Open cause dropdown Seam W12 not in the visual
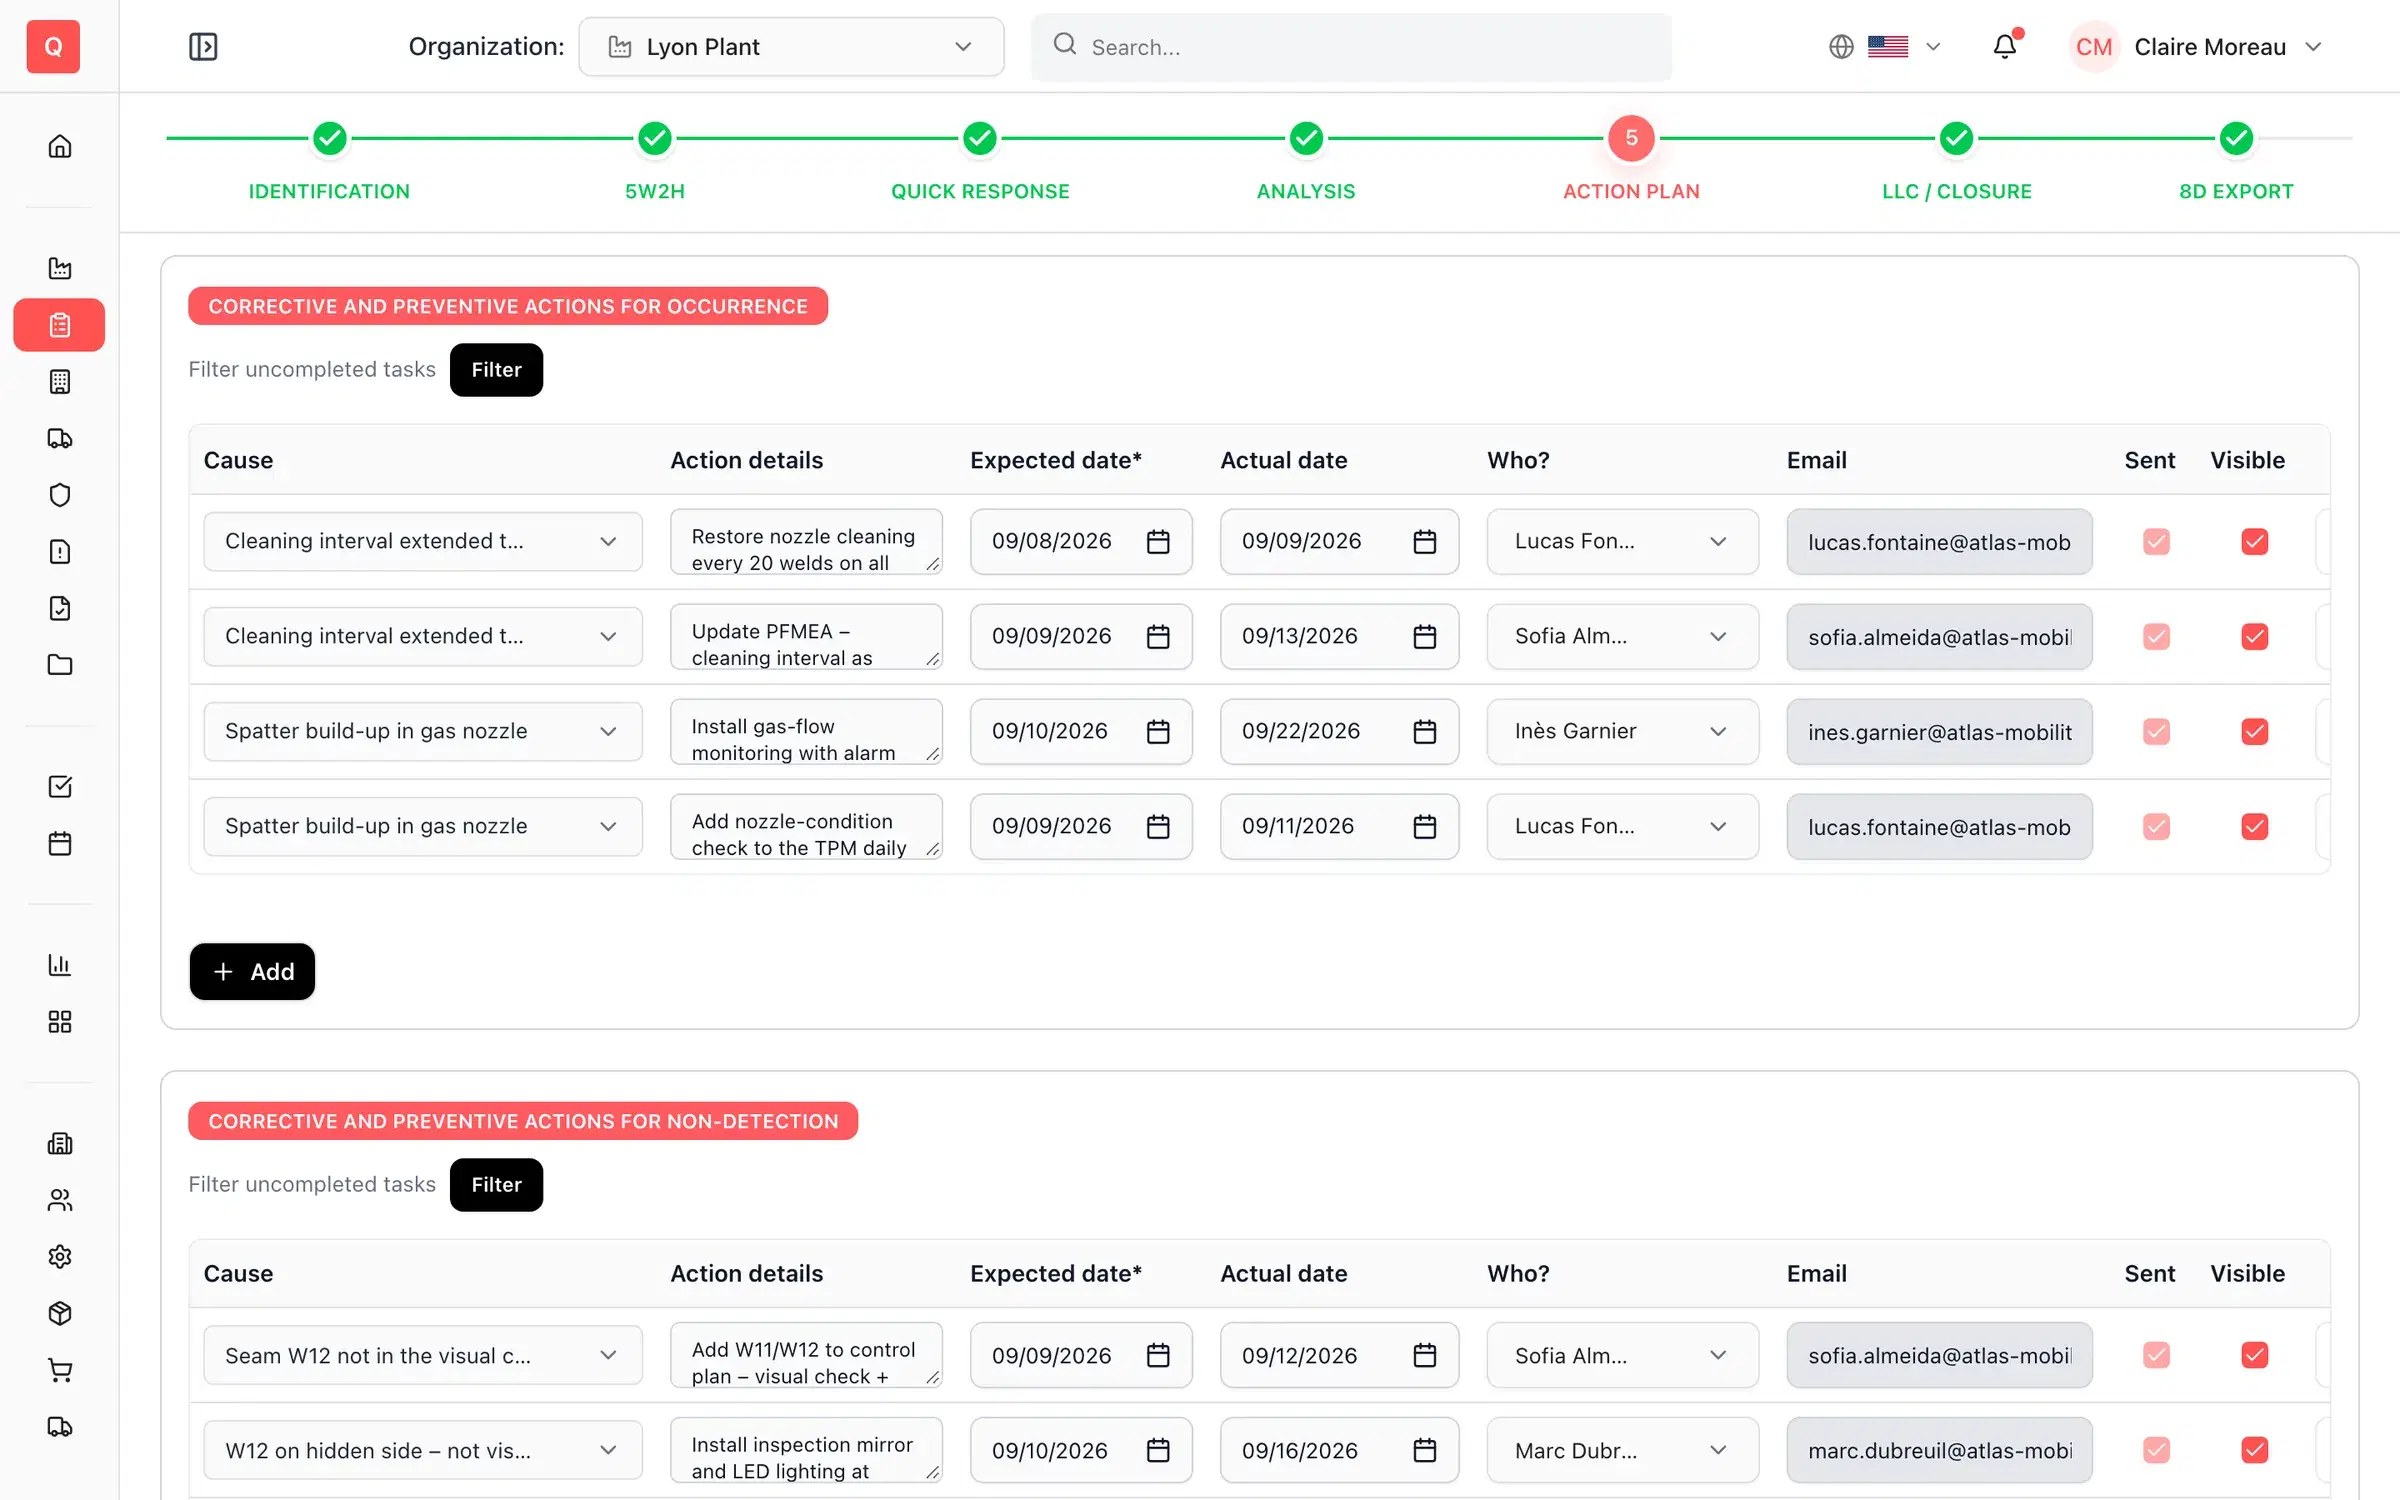The width and height of the screenshot is (2400, 1500). (x=422, y=1355)
